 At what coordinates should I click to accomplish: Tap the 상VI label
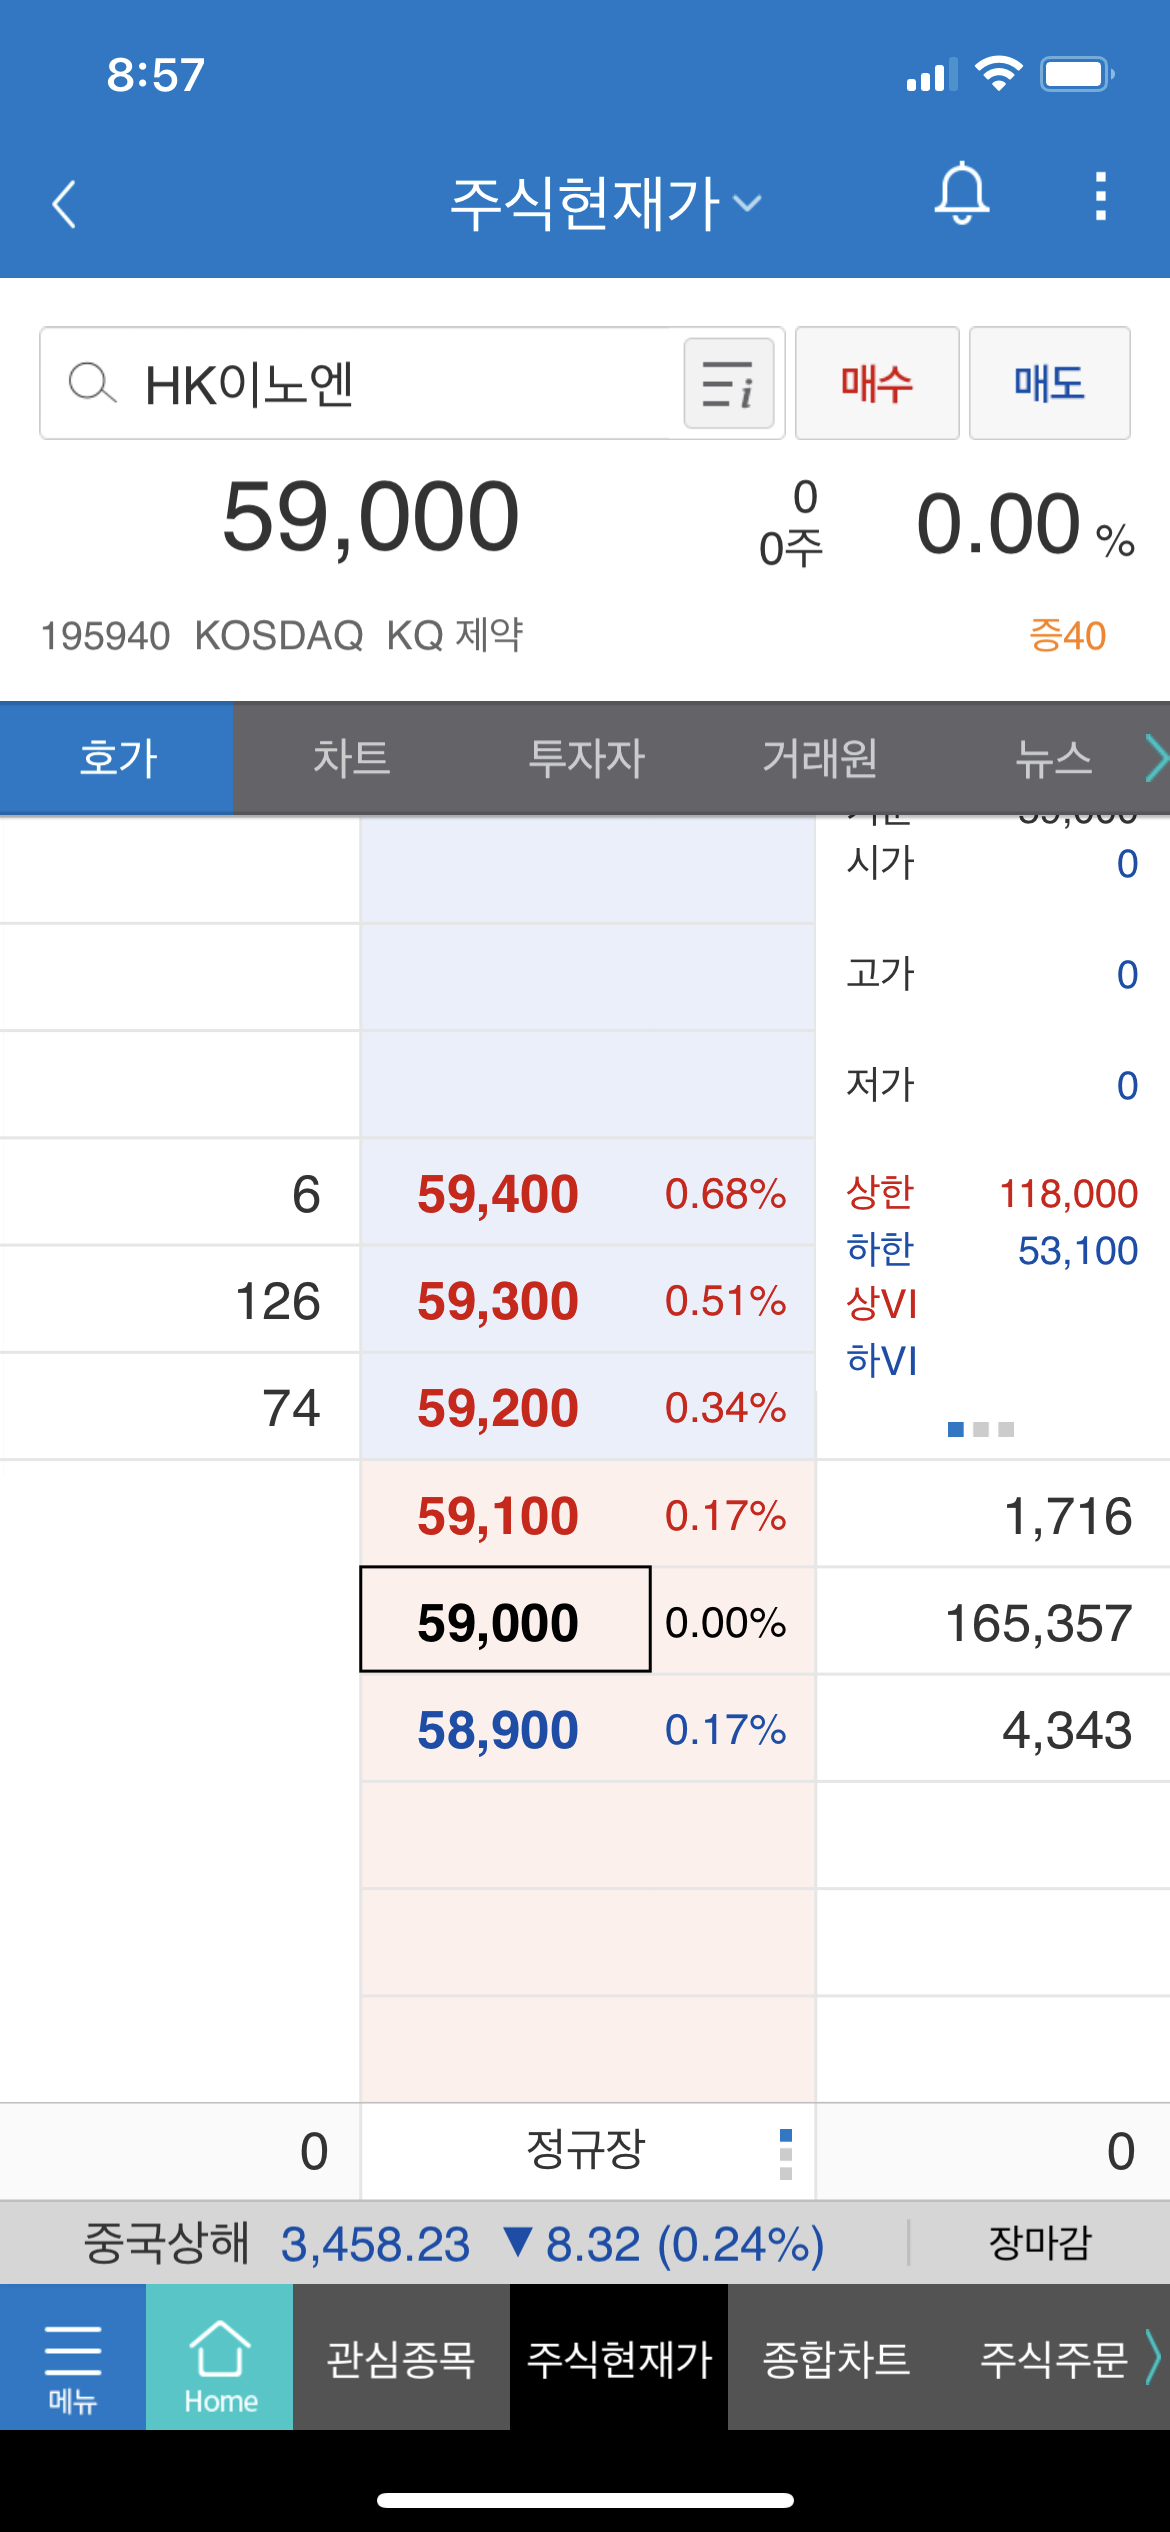pos(881,1304)
